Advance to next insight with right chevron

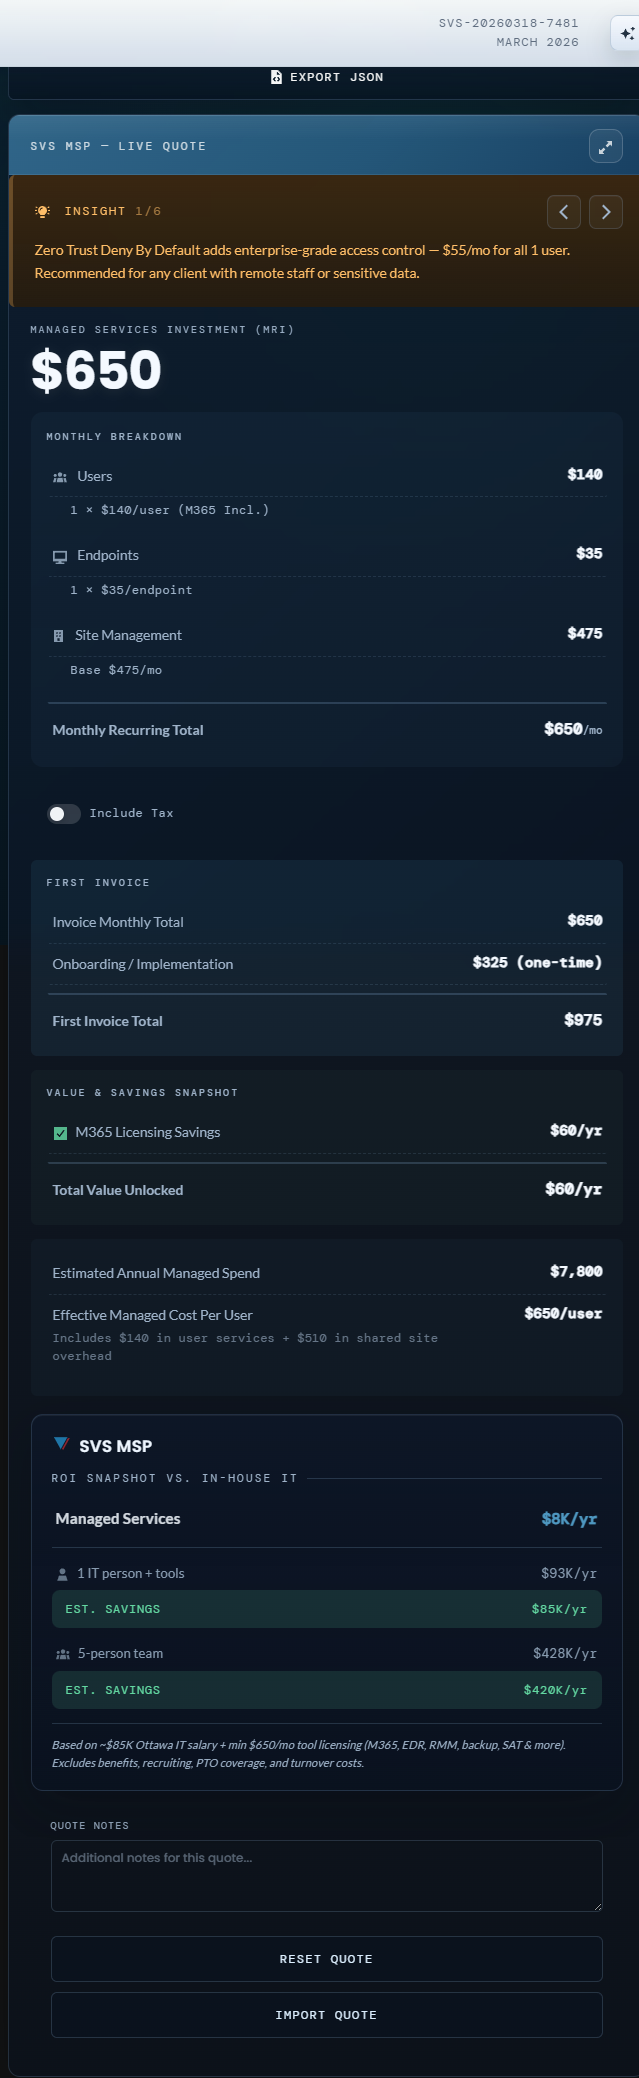pos(606,212)
